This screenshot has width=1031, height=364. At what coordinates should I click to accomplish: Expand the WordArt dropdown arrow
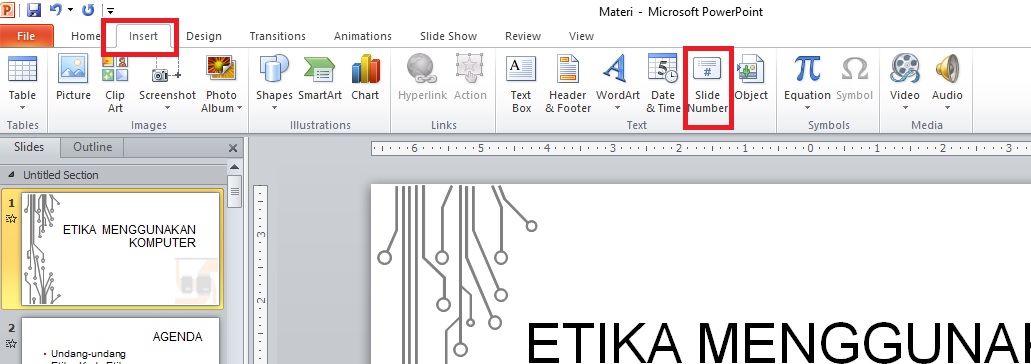point(617,108)
